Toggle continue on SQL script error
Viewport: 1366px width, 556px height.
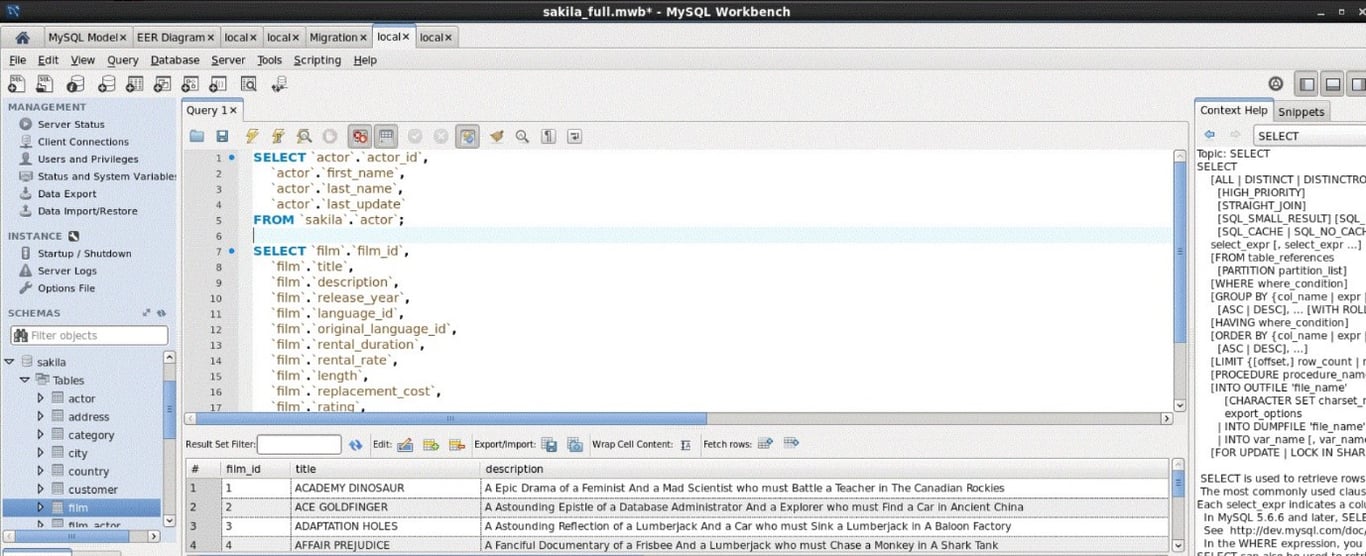click(x=360, y=136)
